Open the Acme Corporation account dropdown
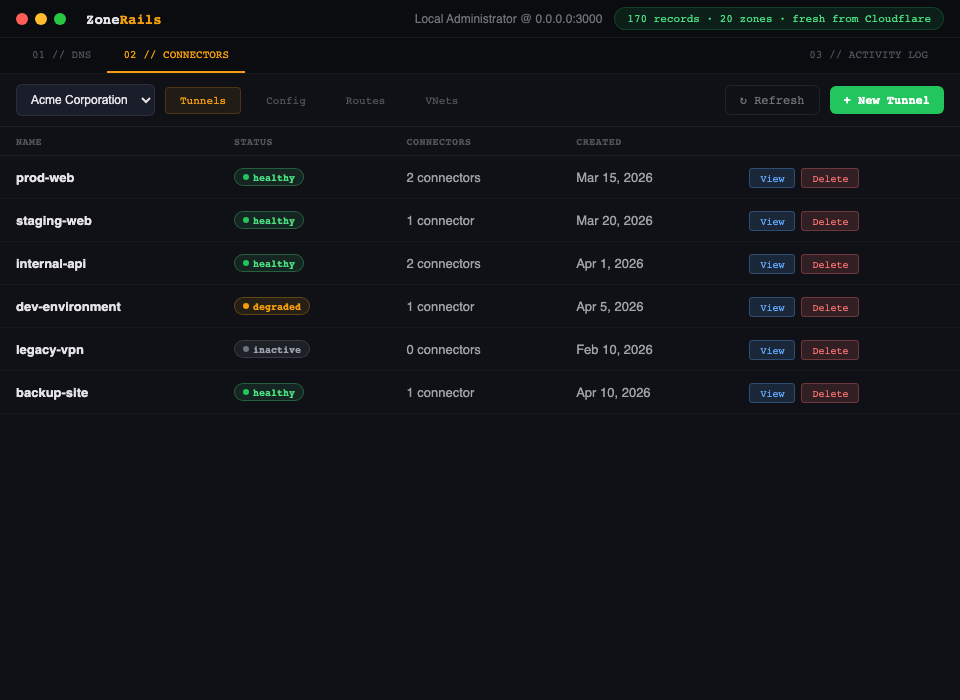Viewport: 960px width, 700px height. point(85,100)
